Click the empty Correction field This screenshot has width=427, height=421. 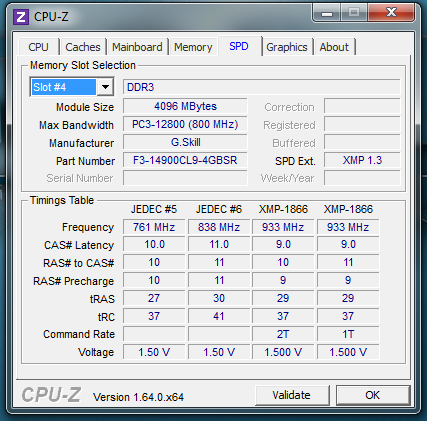click(x=362, y=106)
